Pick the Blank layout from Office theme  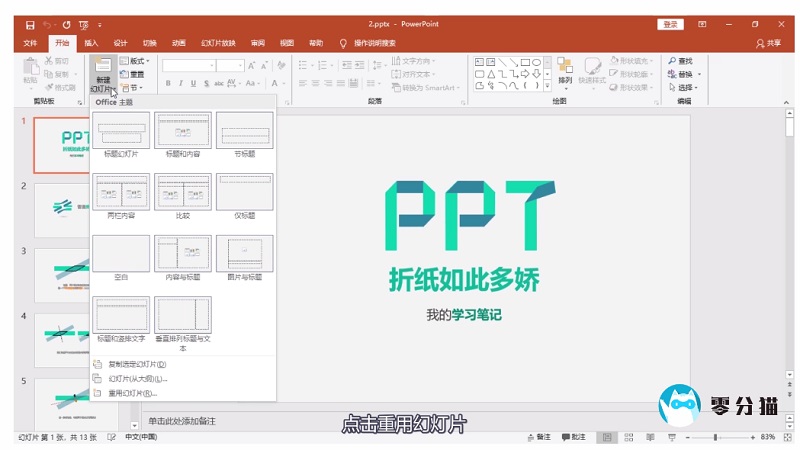120,254
